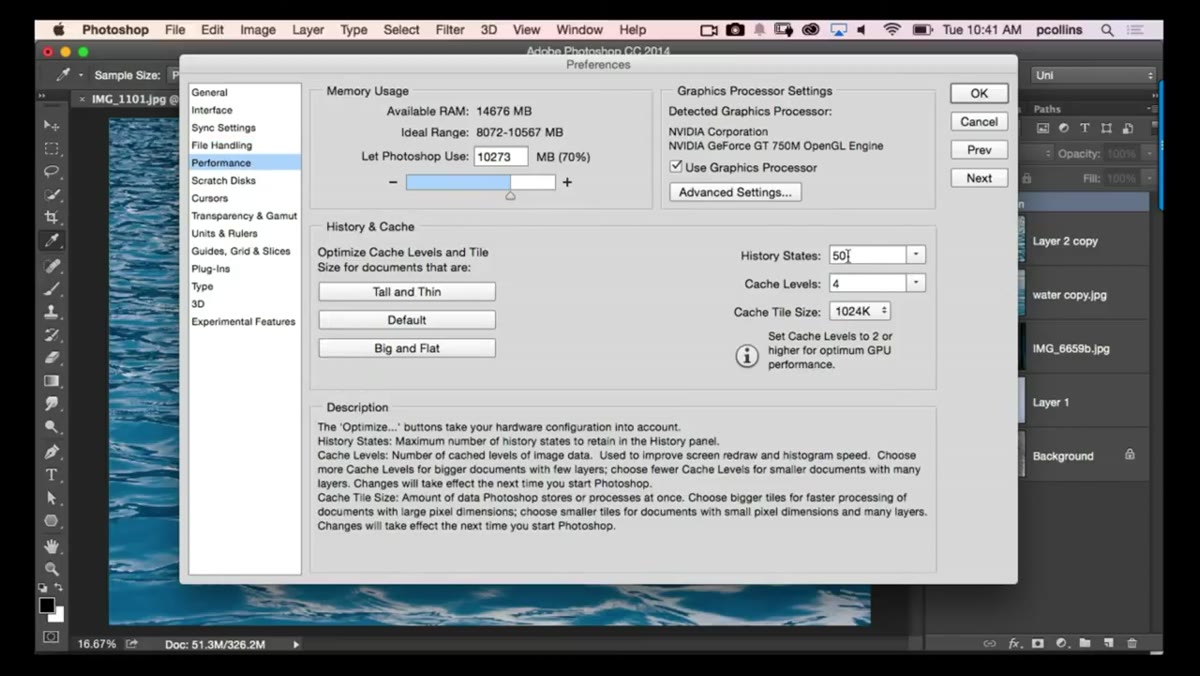Open the Uni workspace dropdown

[1094, 75]
